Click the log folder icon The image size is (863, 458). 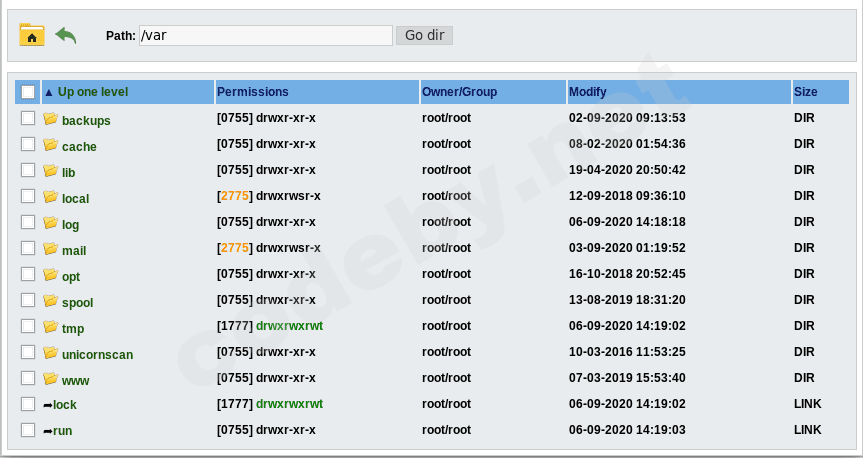51,222
